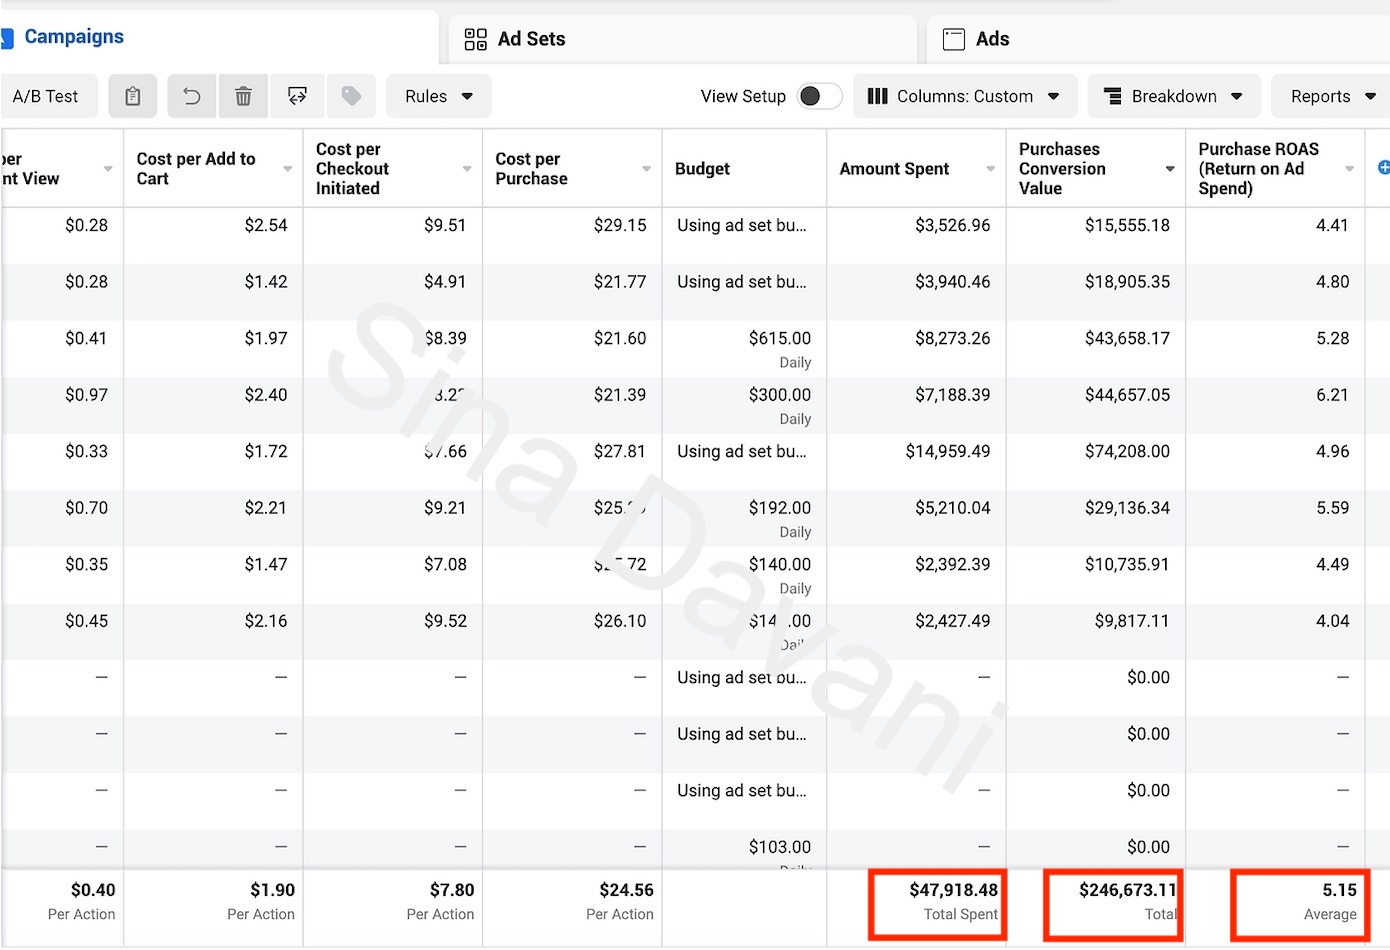Open the Reports dropdown
The width and height of the screenshot is (1390, 950).
pyautogui.click(x=1333, y=96)
